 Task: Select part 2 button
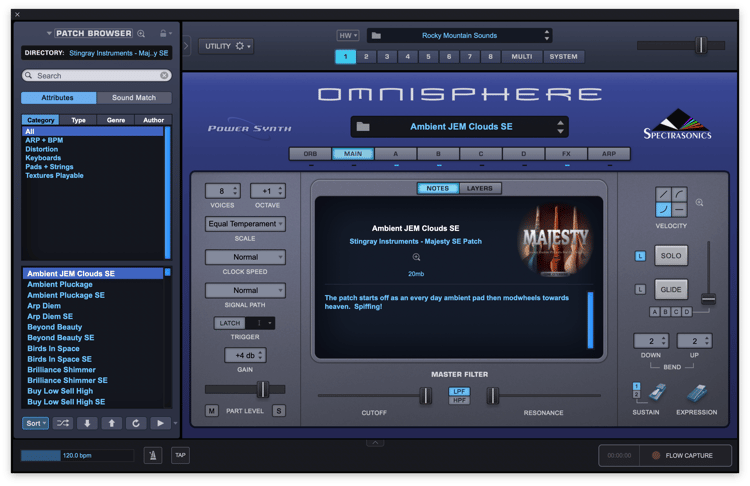pyautogui.click(x=366, y=56)
